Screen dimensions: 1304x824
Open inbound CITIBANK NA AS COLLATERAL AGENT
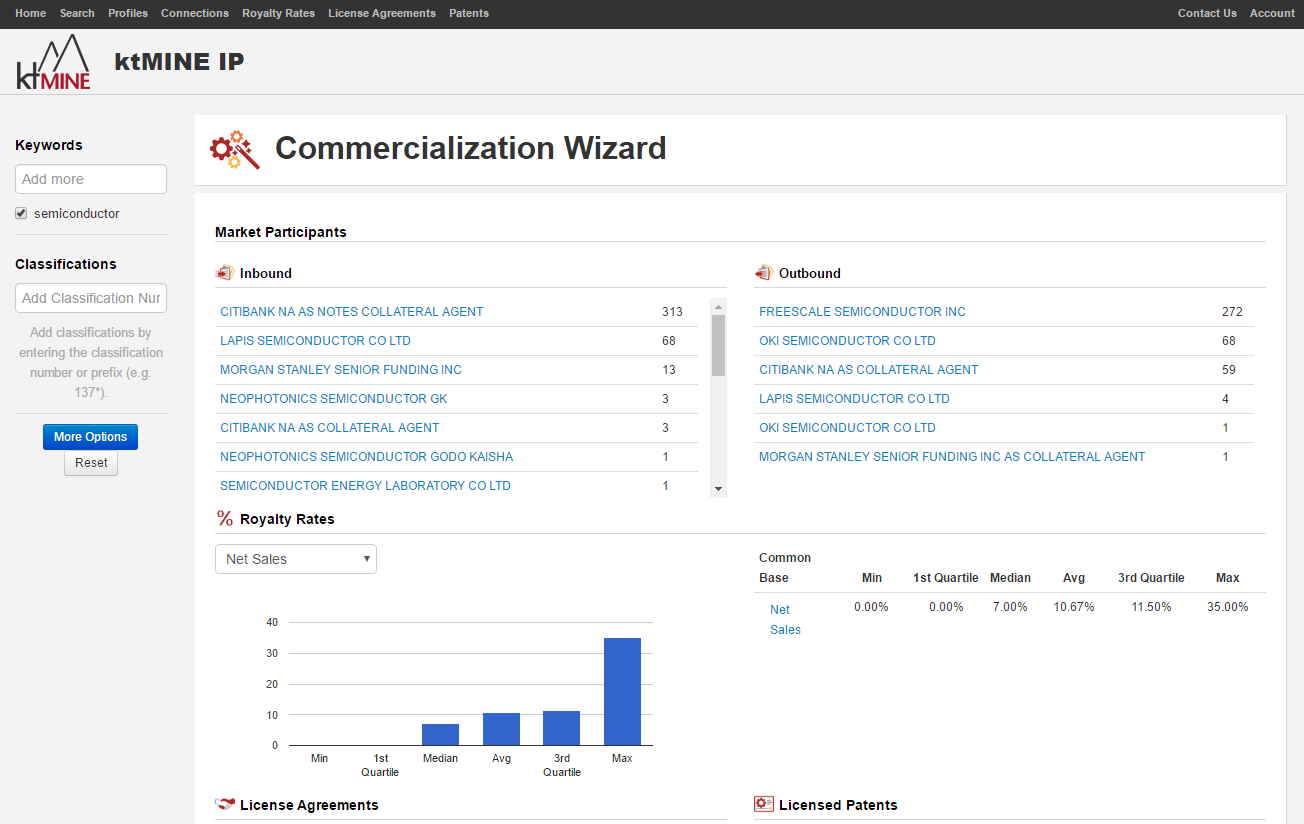point(329,428)
